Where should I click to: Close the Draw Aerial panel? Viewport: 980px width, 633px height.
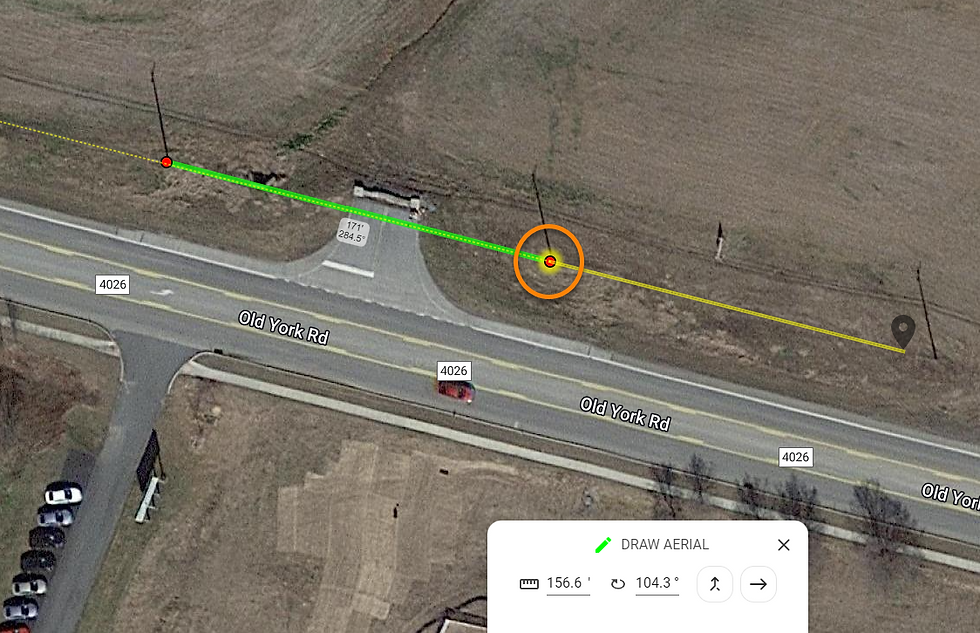(783, 545)
